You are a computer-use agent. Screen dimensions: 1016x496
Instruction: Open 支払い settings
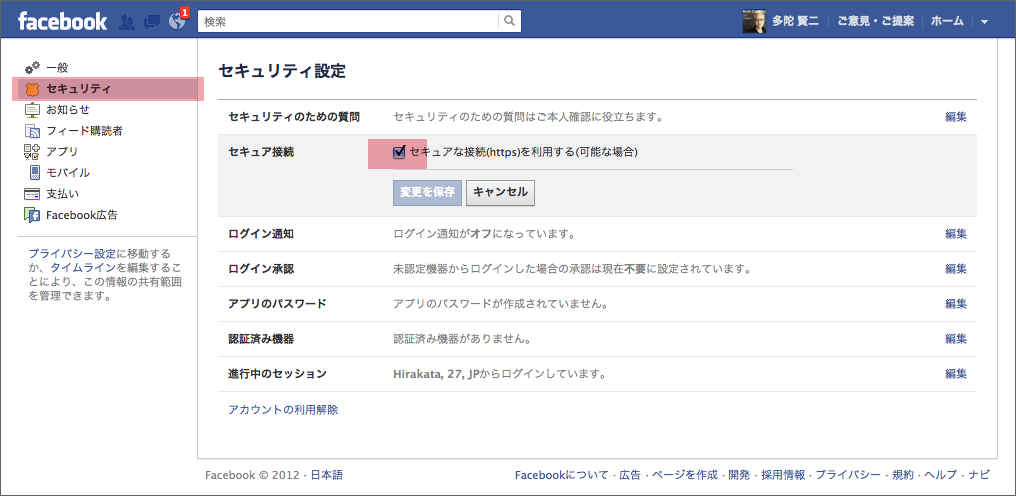(x=62, y=194)
